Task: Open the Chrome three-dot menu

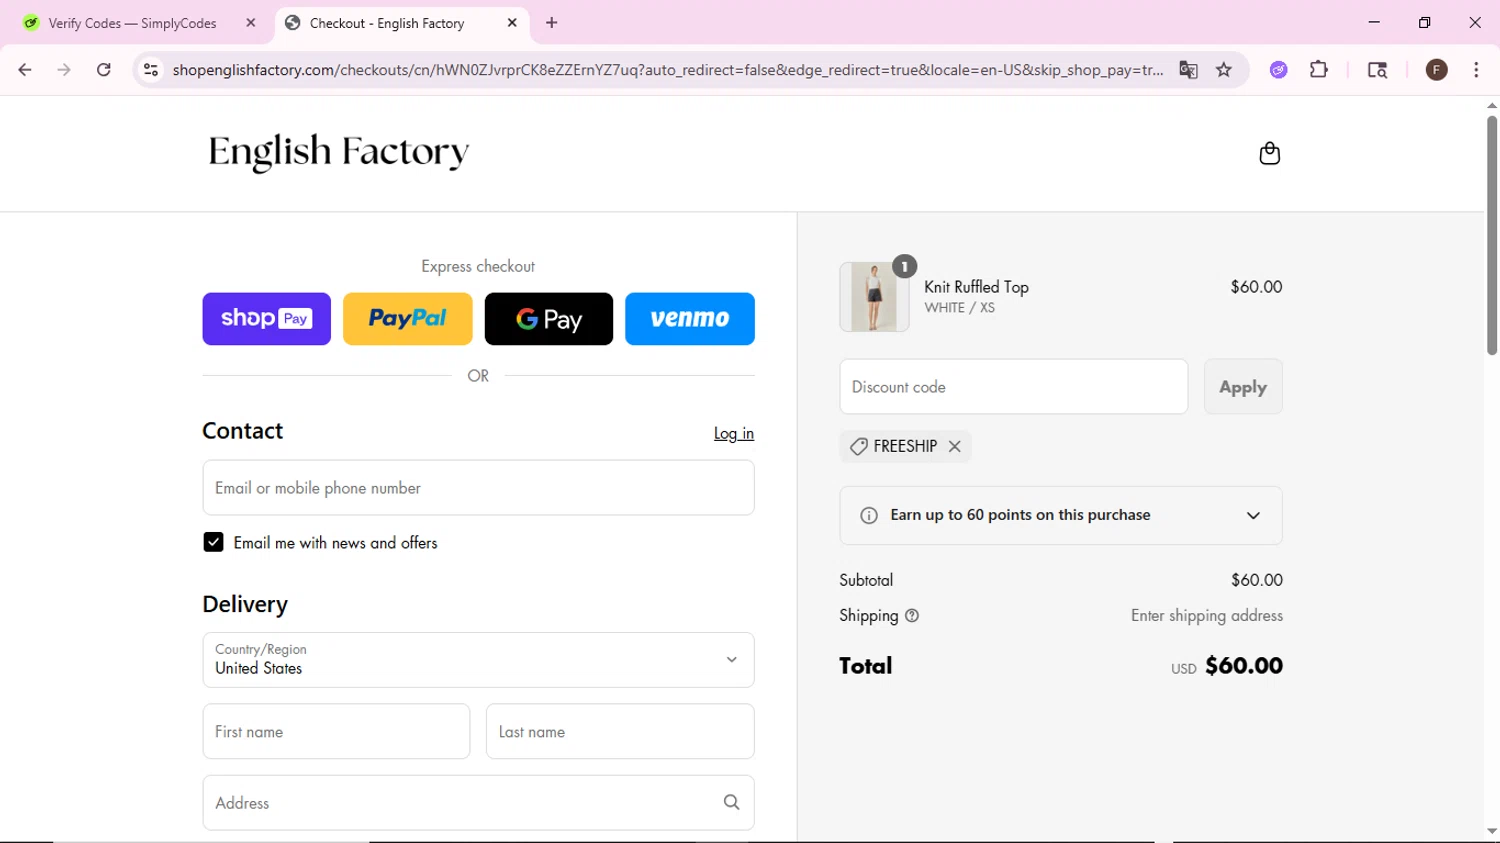Action: tap(1476, 70)
